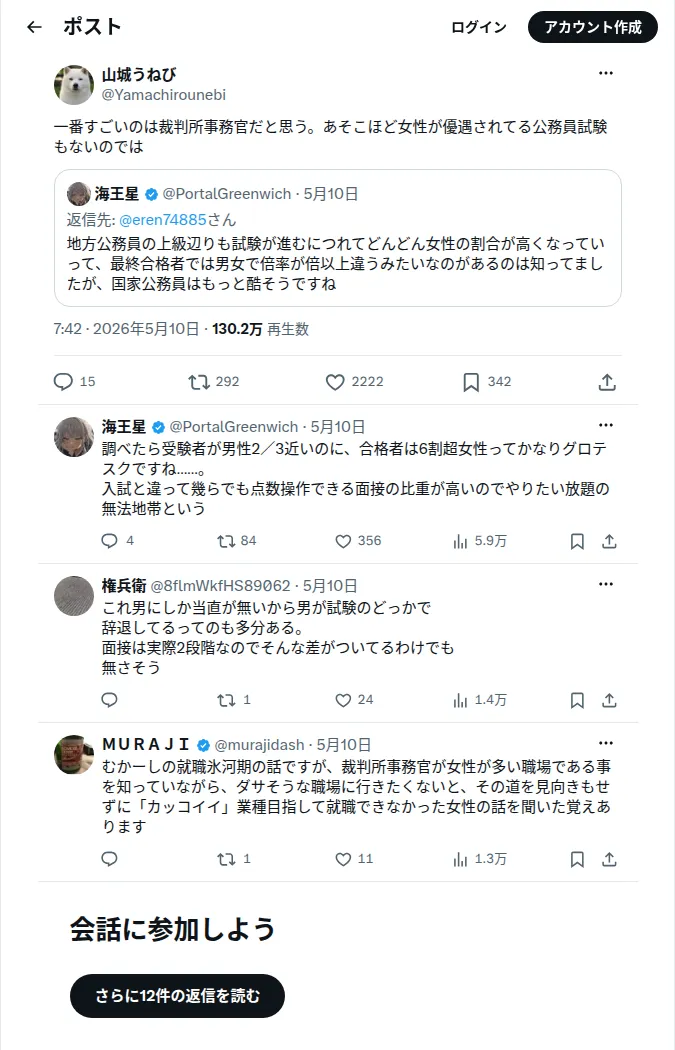Open the @eren74885 mention link
Screen dimensions: 675x1050
click(163, 220)
